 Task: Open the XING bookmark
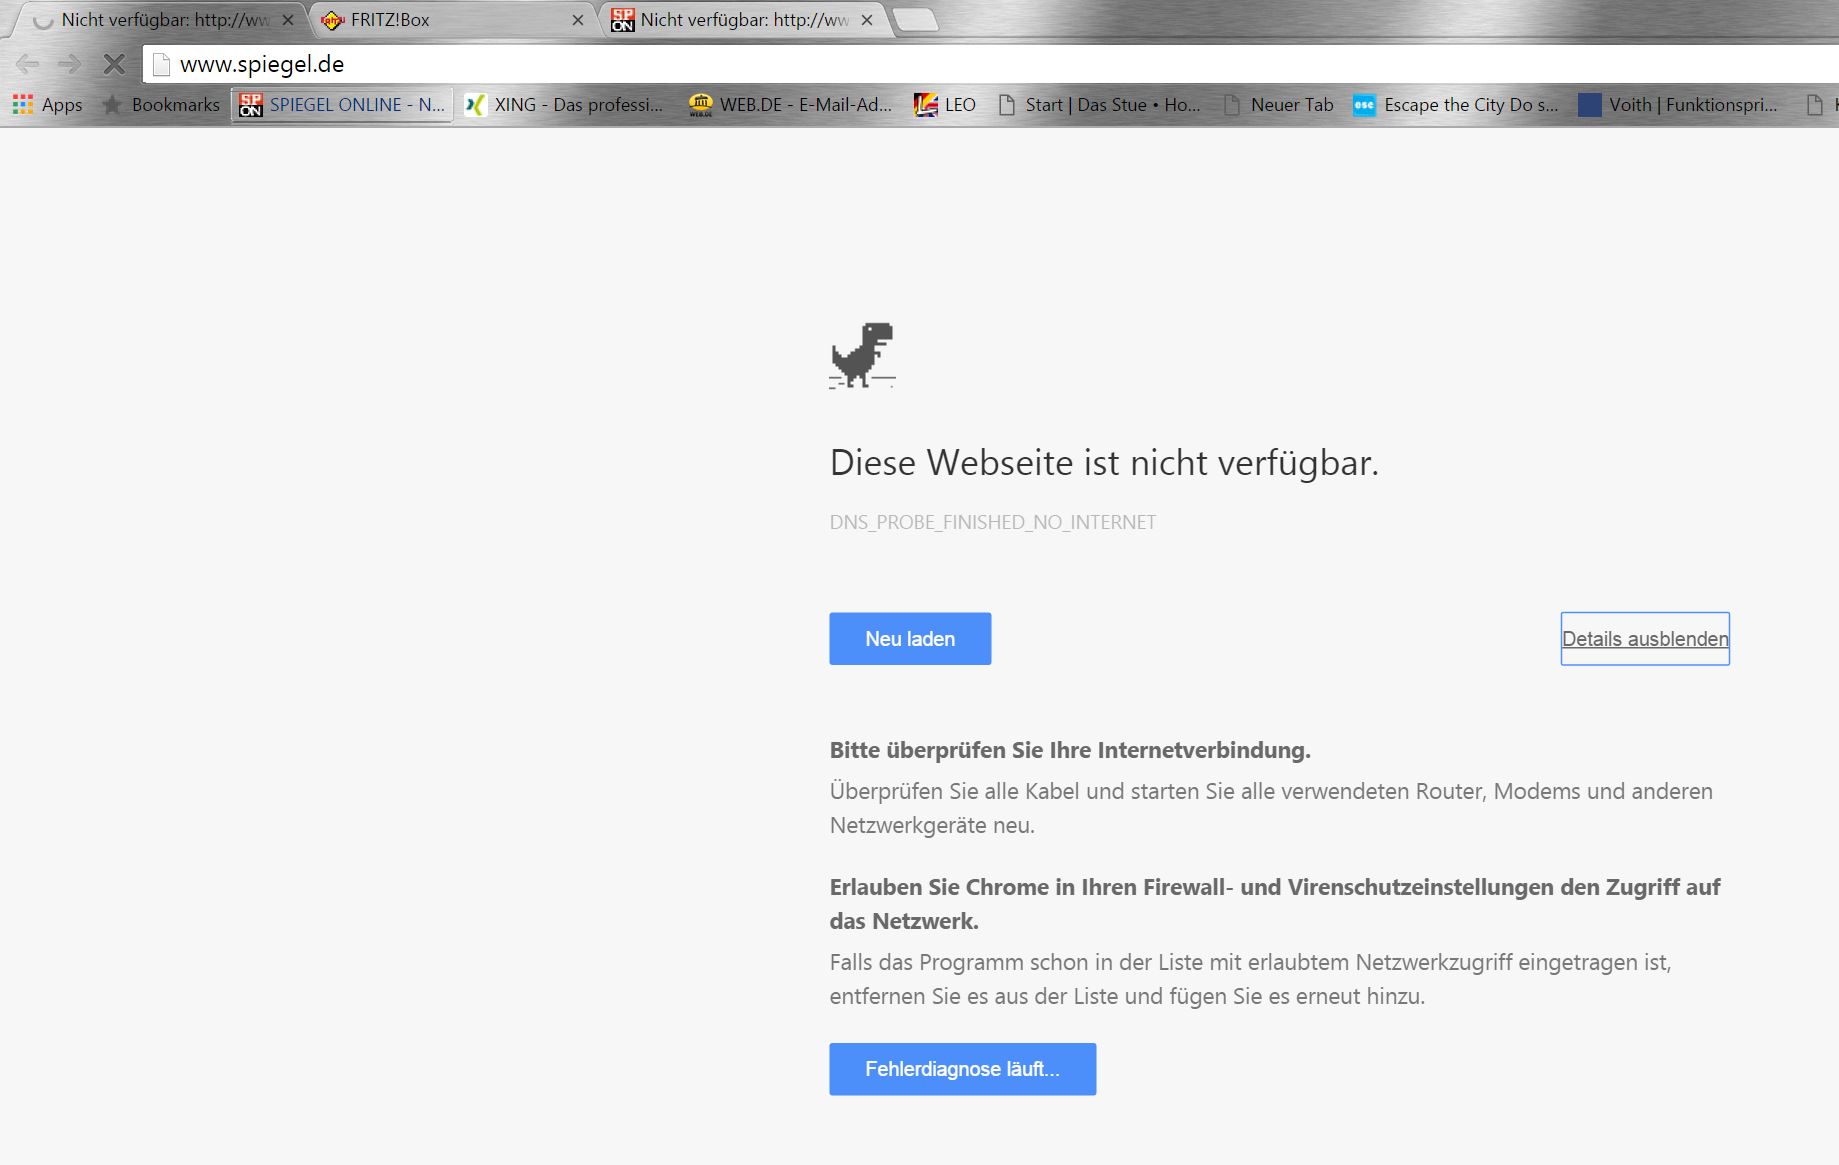(564, 104)
